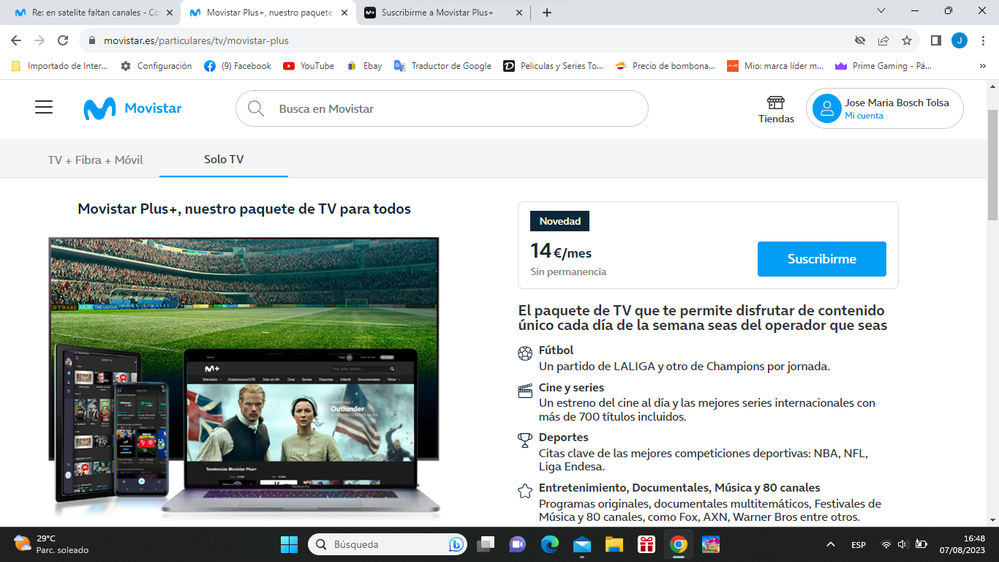The image size is (999, 562).
Task: Bookmark this page with the star icon
Action: pyautogui.click(x=907, y=40)
